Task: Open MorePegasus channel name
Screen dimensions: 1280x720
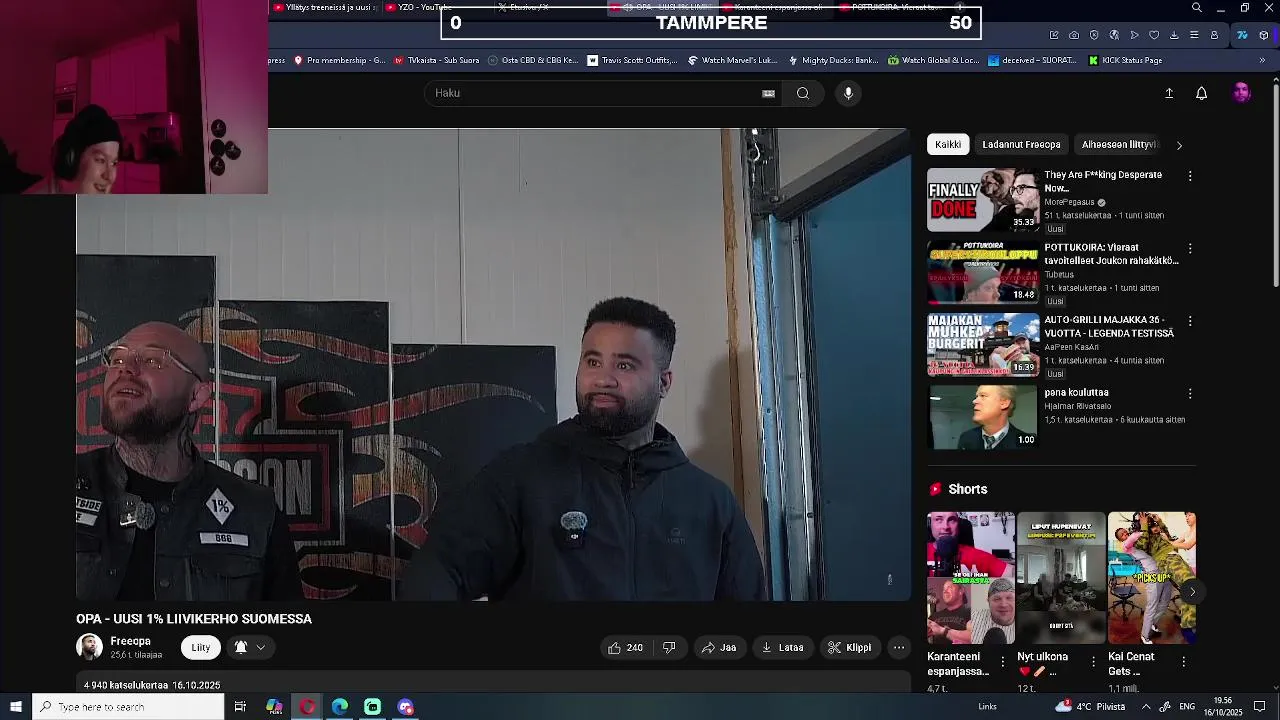Action: tap(1069, 202)
